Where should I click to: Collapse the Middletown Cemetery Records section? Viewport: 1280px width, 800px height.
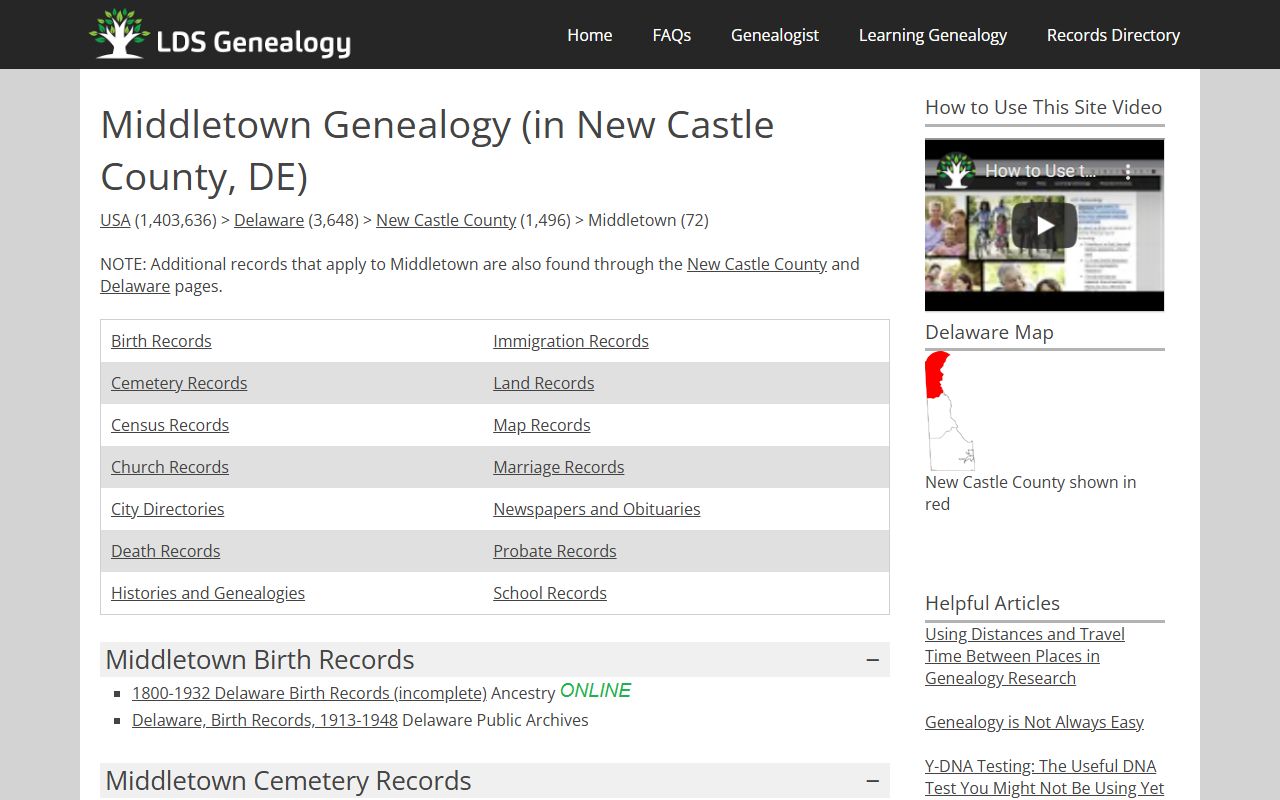[872, 781]
